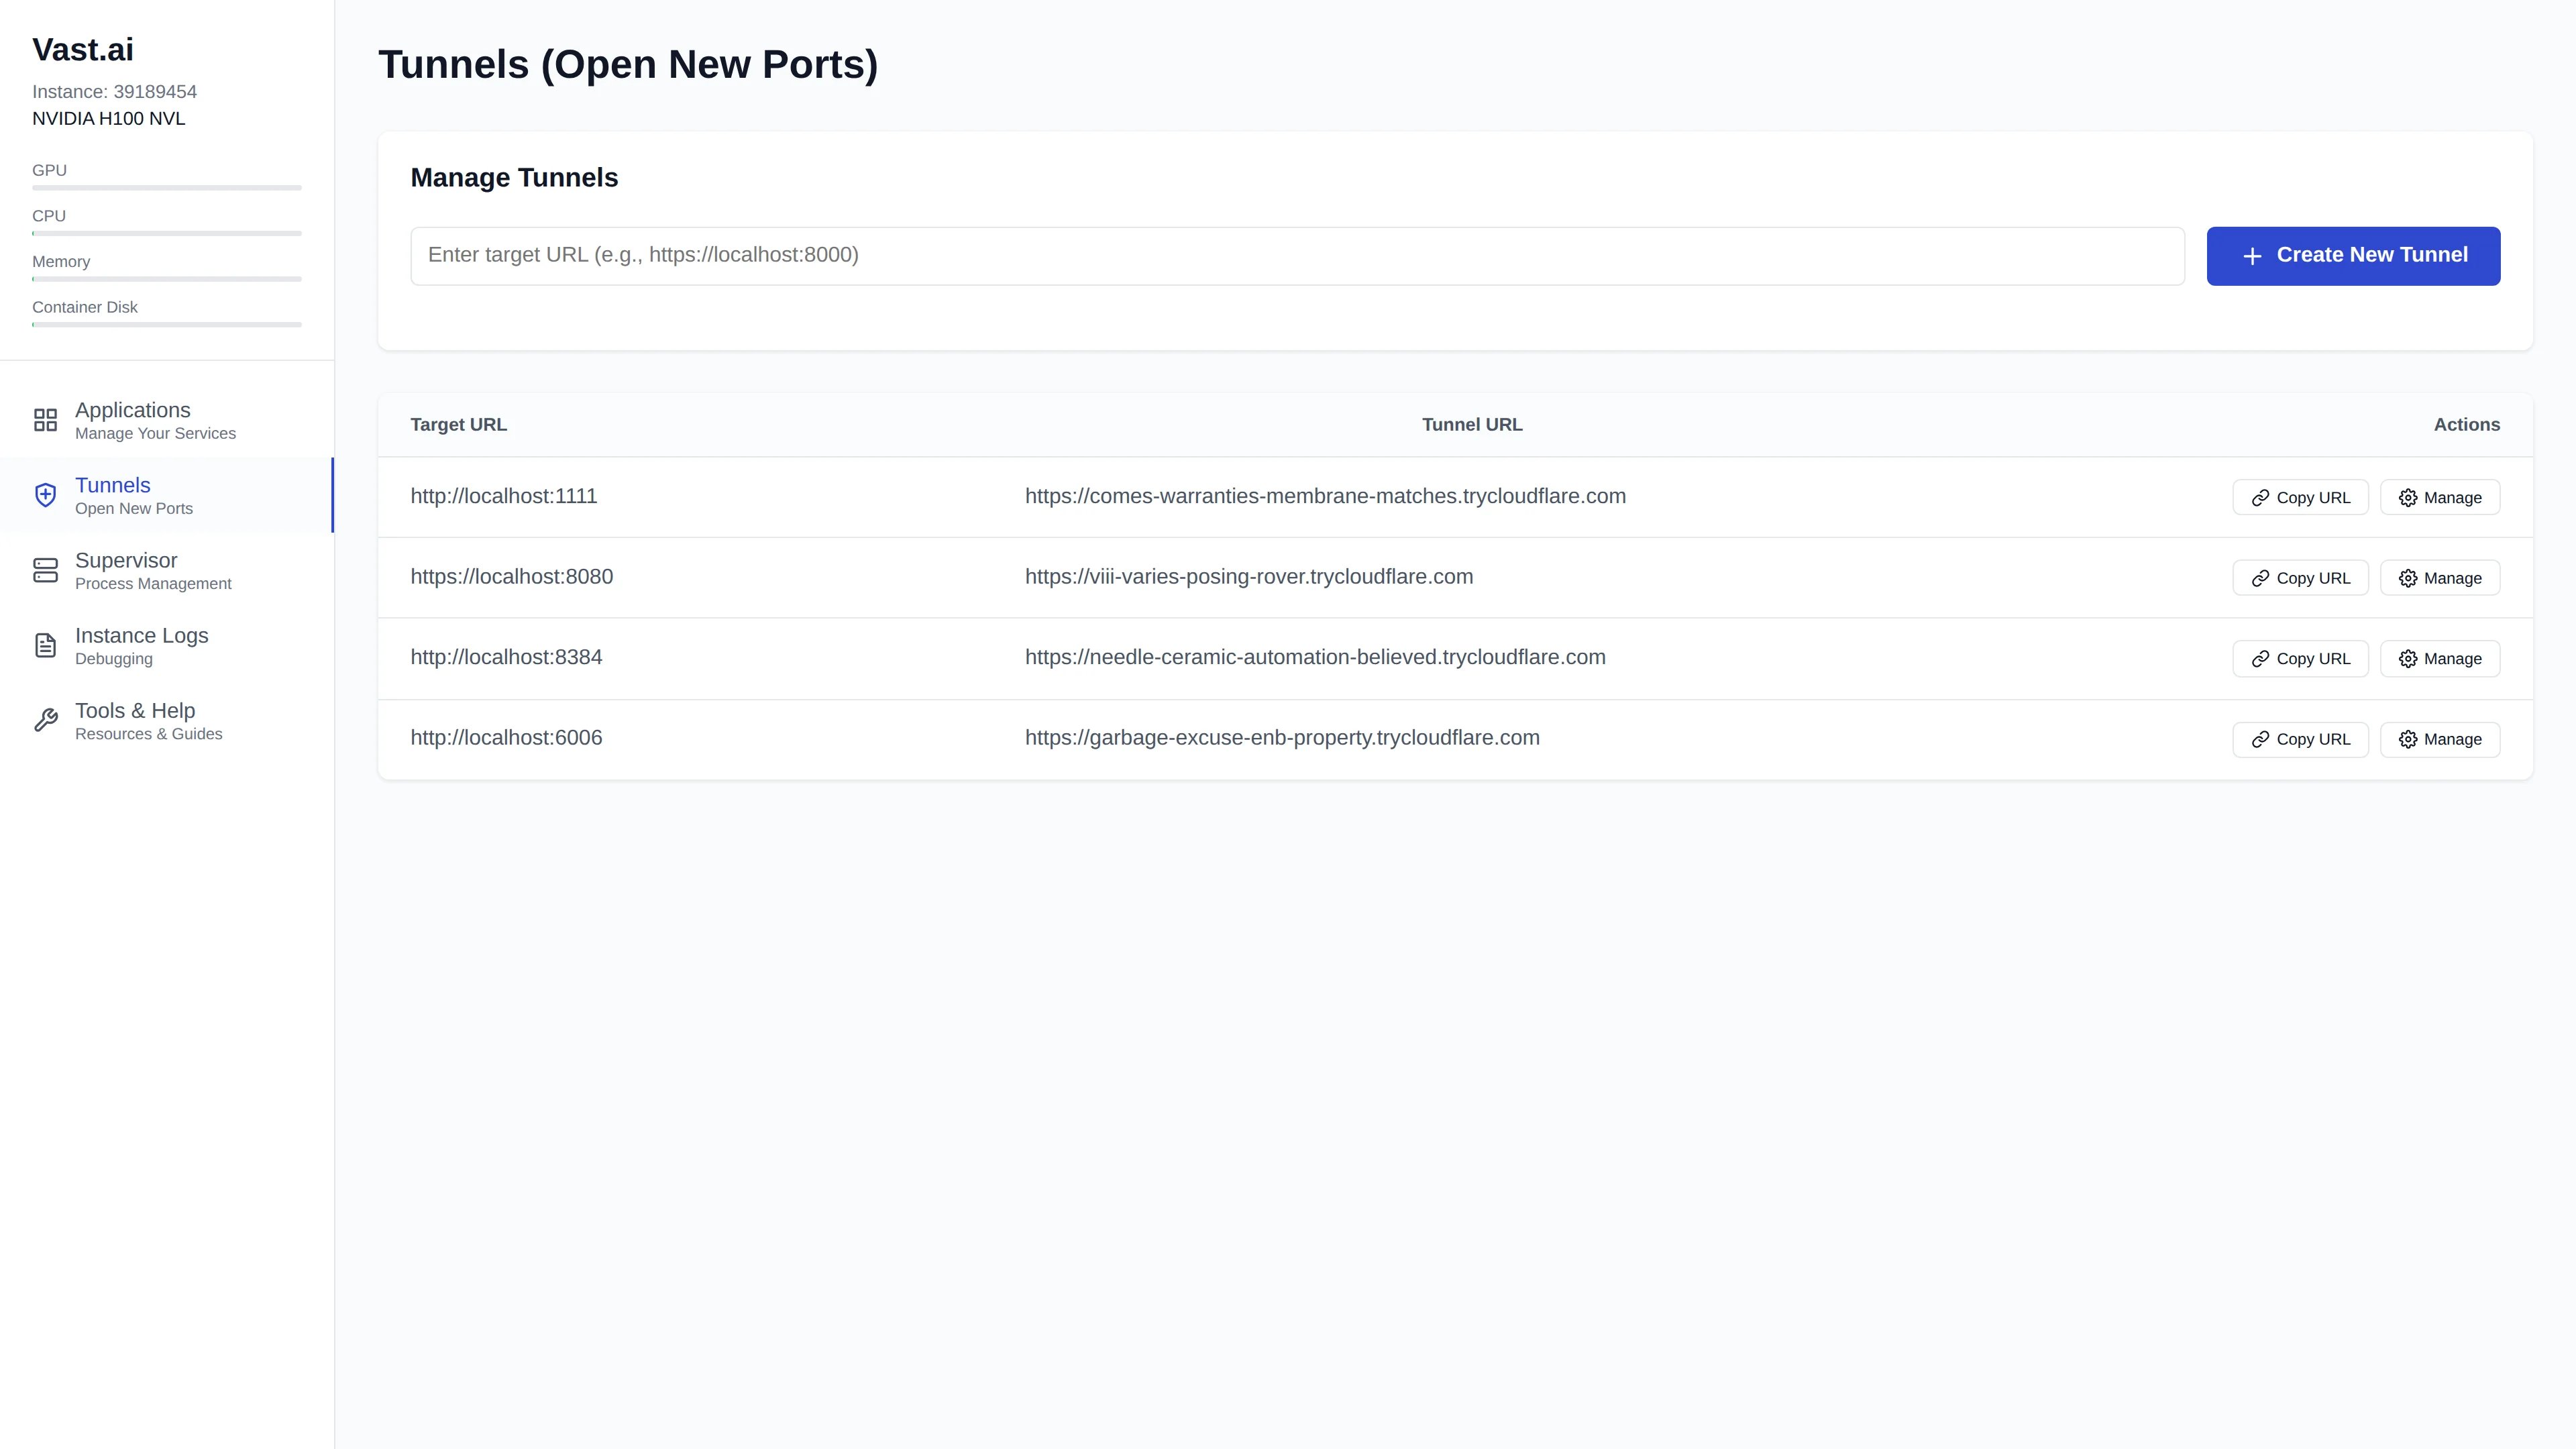Screen dimensions: 2576x1449
Task: Click link icon for localhost:1111 Copy URL
Action: [2260, 498]
